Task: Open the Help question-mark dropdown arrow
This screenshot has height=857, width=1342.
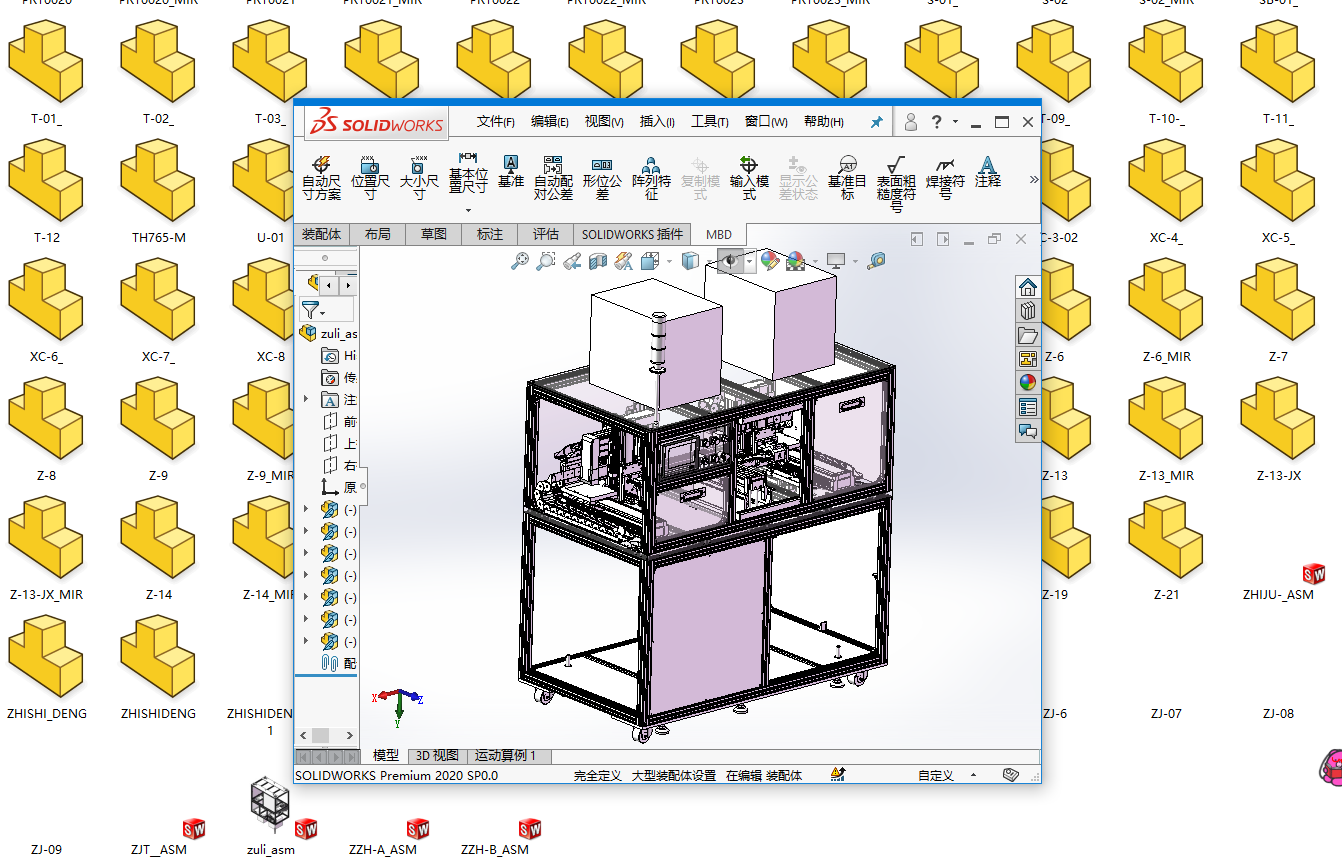Action: pos(955,122)
